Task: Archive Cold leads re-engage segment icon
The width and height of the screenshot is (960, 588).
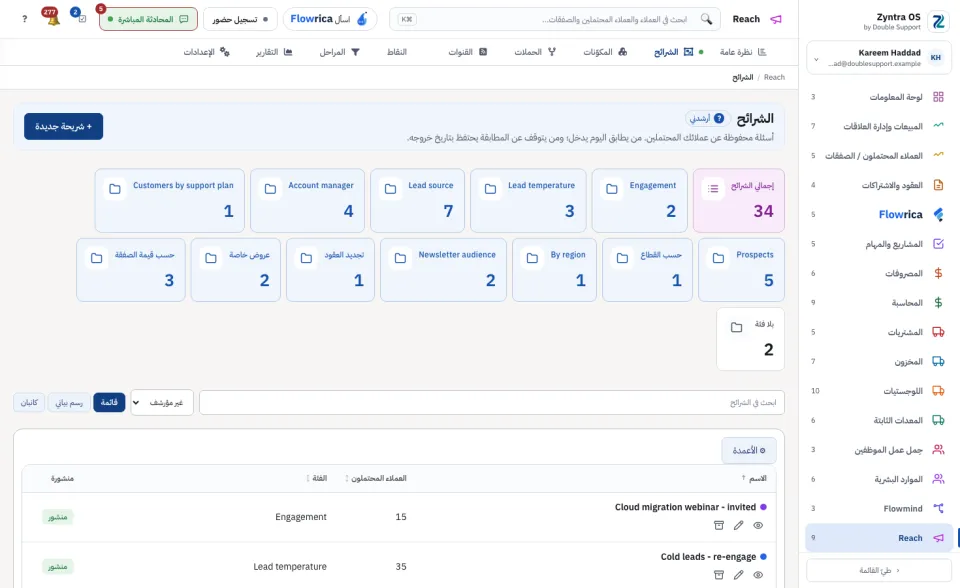Action: [719, 575]
